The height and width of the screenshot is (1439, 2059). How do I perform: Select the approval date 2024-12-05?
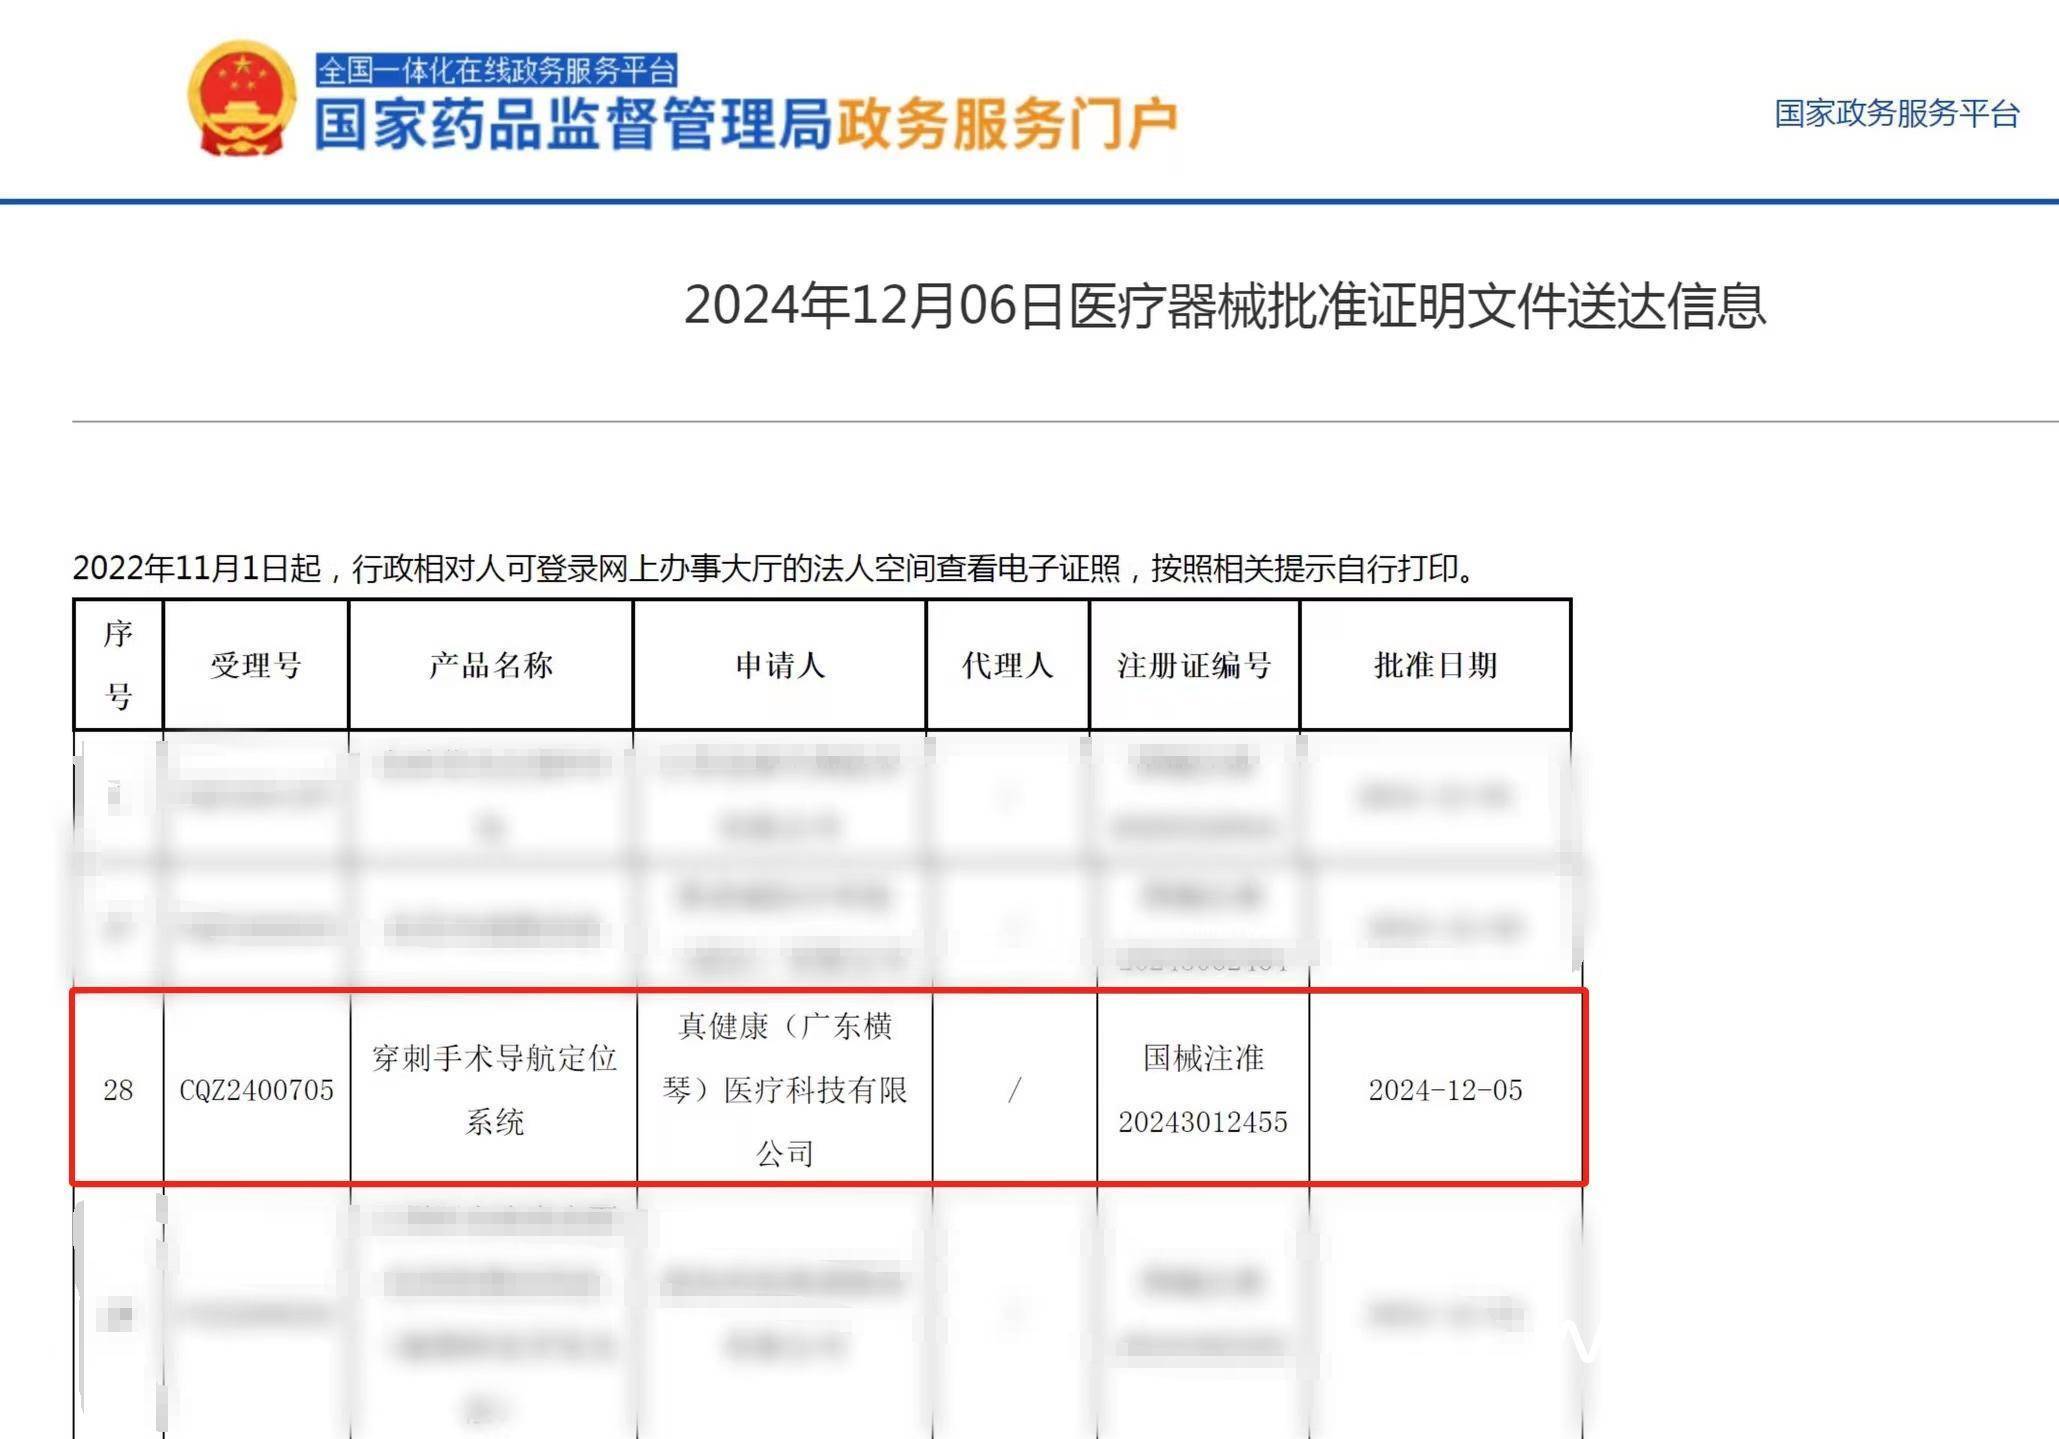pyautogui.click(x=1445, y=1089)
